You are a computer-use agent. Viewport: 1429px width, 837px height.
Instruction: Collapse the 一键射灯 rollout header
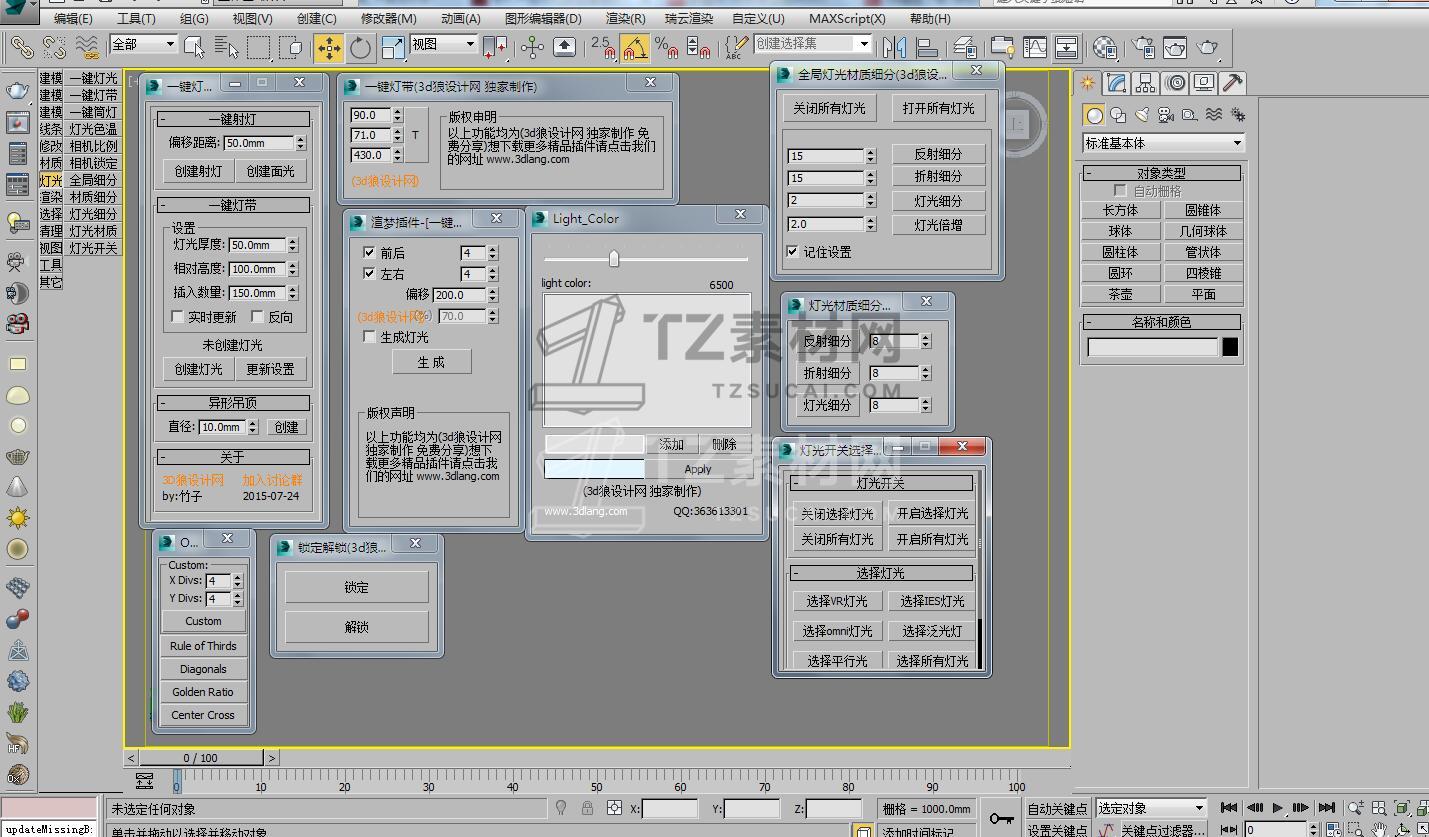point(234,119)
